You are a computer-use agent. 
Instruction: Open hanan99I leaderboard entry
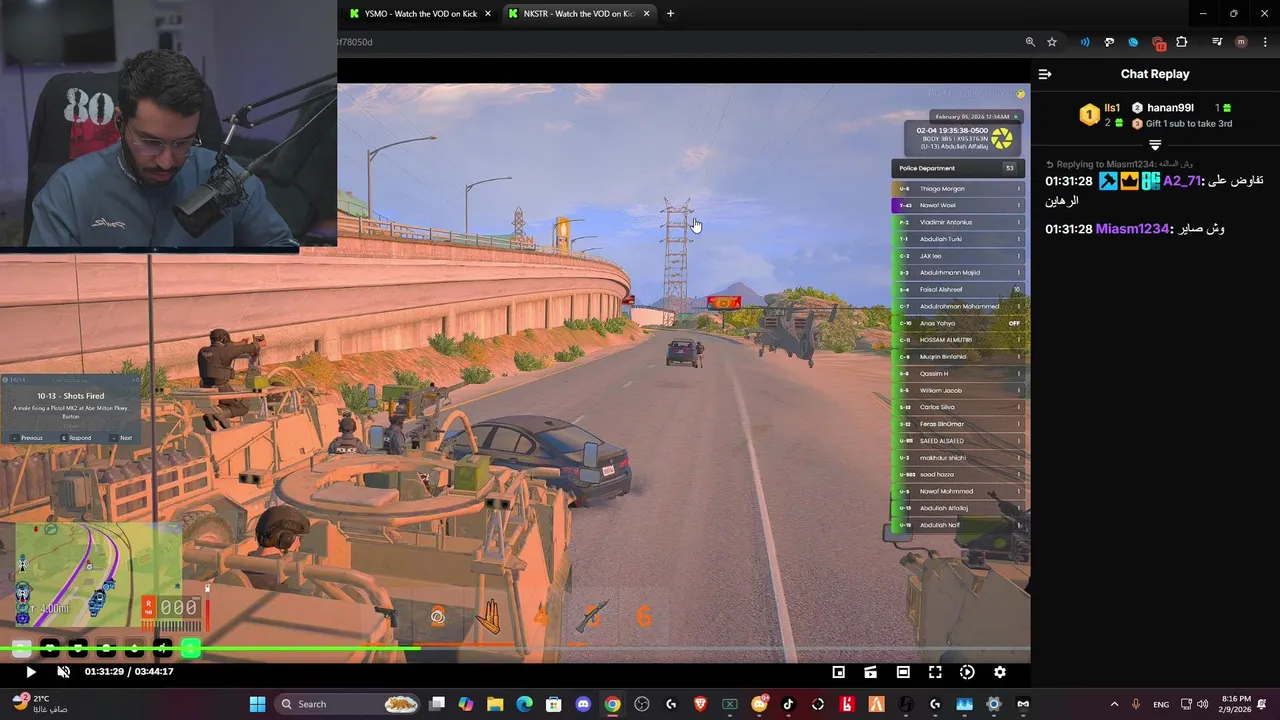point(1170,108)
